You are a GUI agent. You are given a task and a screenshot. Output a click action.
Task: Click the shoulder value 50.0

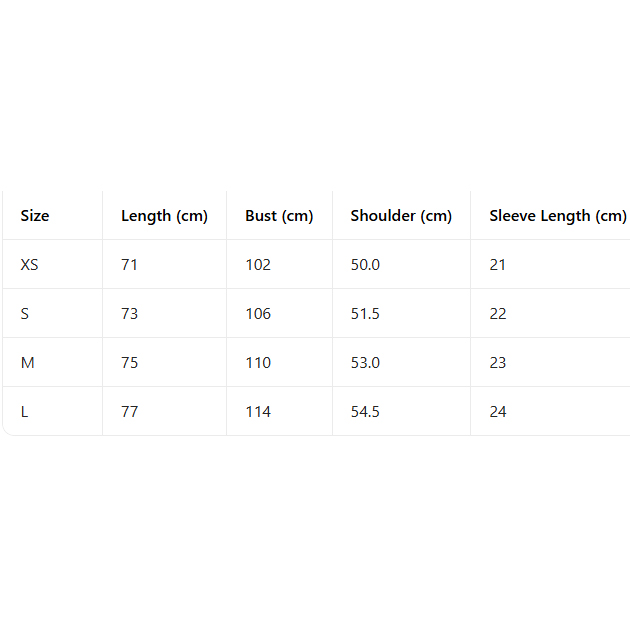(365, 265)
